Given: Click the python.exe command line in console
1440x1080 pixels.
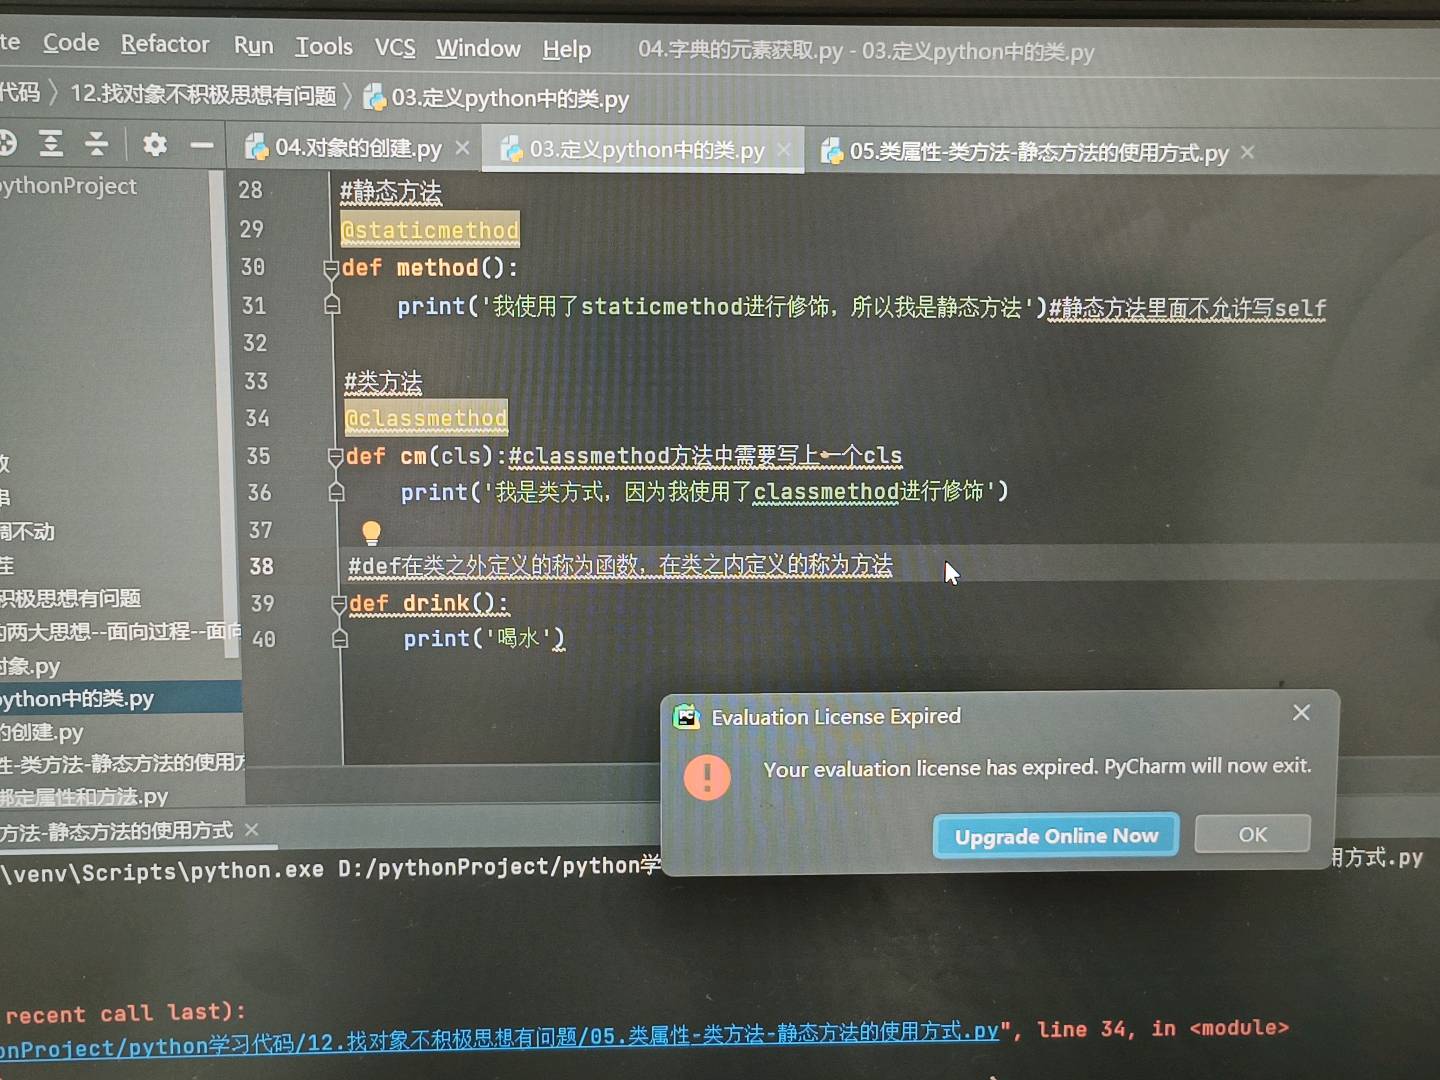Looking at the screenshot, I should (x=330, y=868).
